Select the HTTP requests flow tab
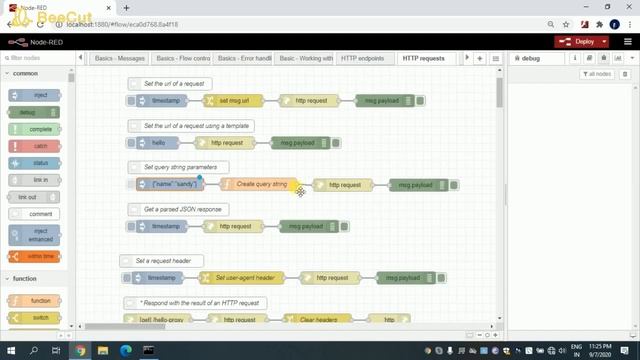Image resolution: width=640 pixels, height=360 pixels. (427, 59)
